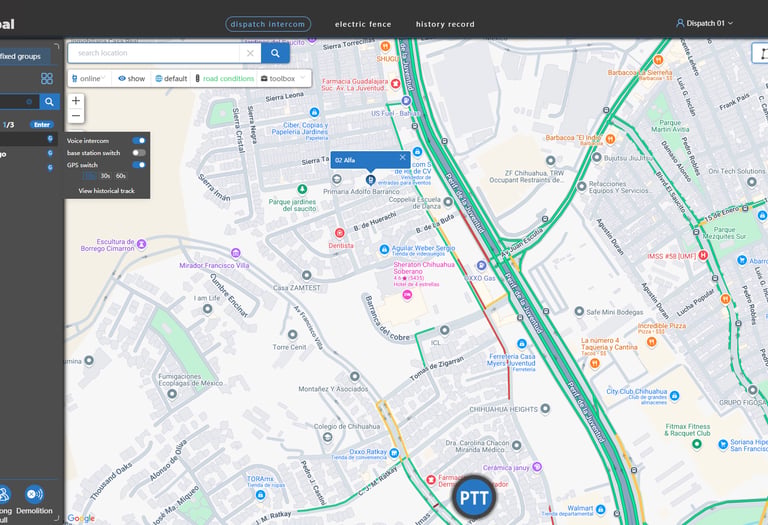Click the Sheraton Chihuahua Soberano hotel pin
The width and height of the screenshot is (768, 525).
click(x=407, y=294)
